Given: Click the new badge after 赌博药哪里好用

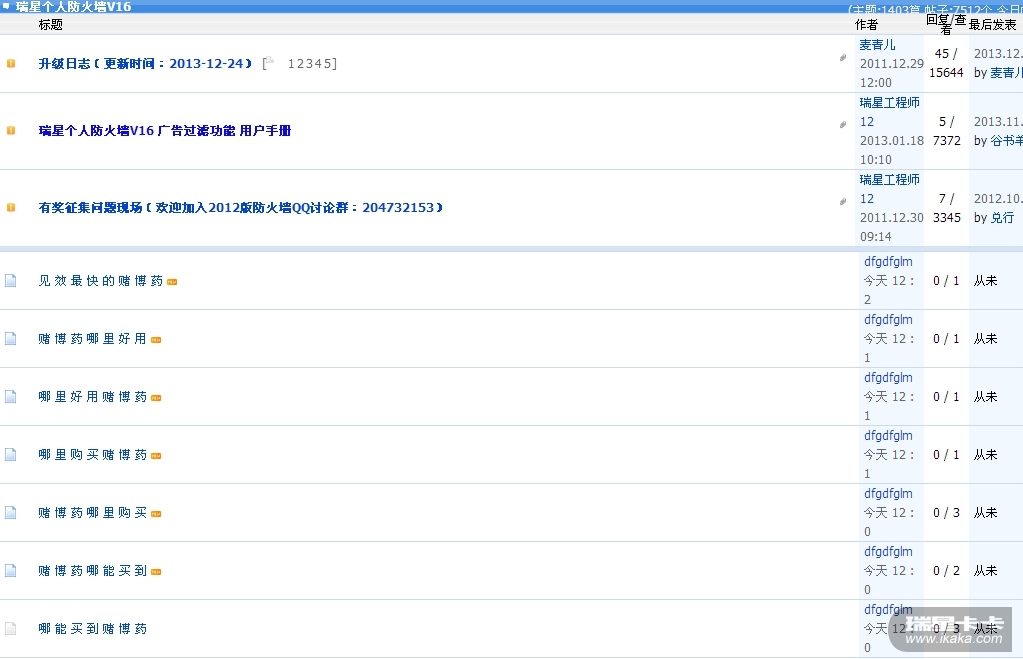Looking at the screenshot, I should click(x=156, y=340).
